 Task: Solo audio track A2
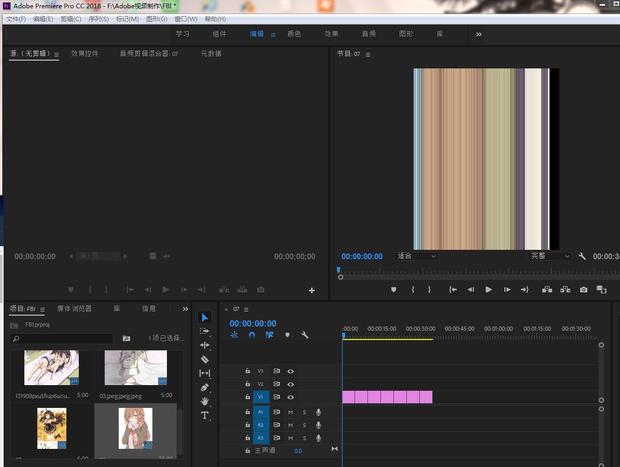304,425
